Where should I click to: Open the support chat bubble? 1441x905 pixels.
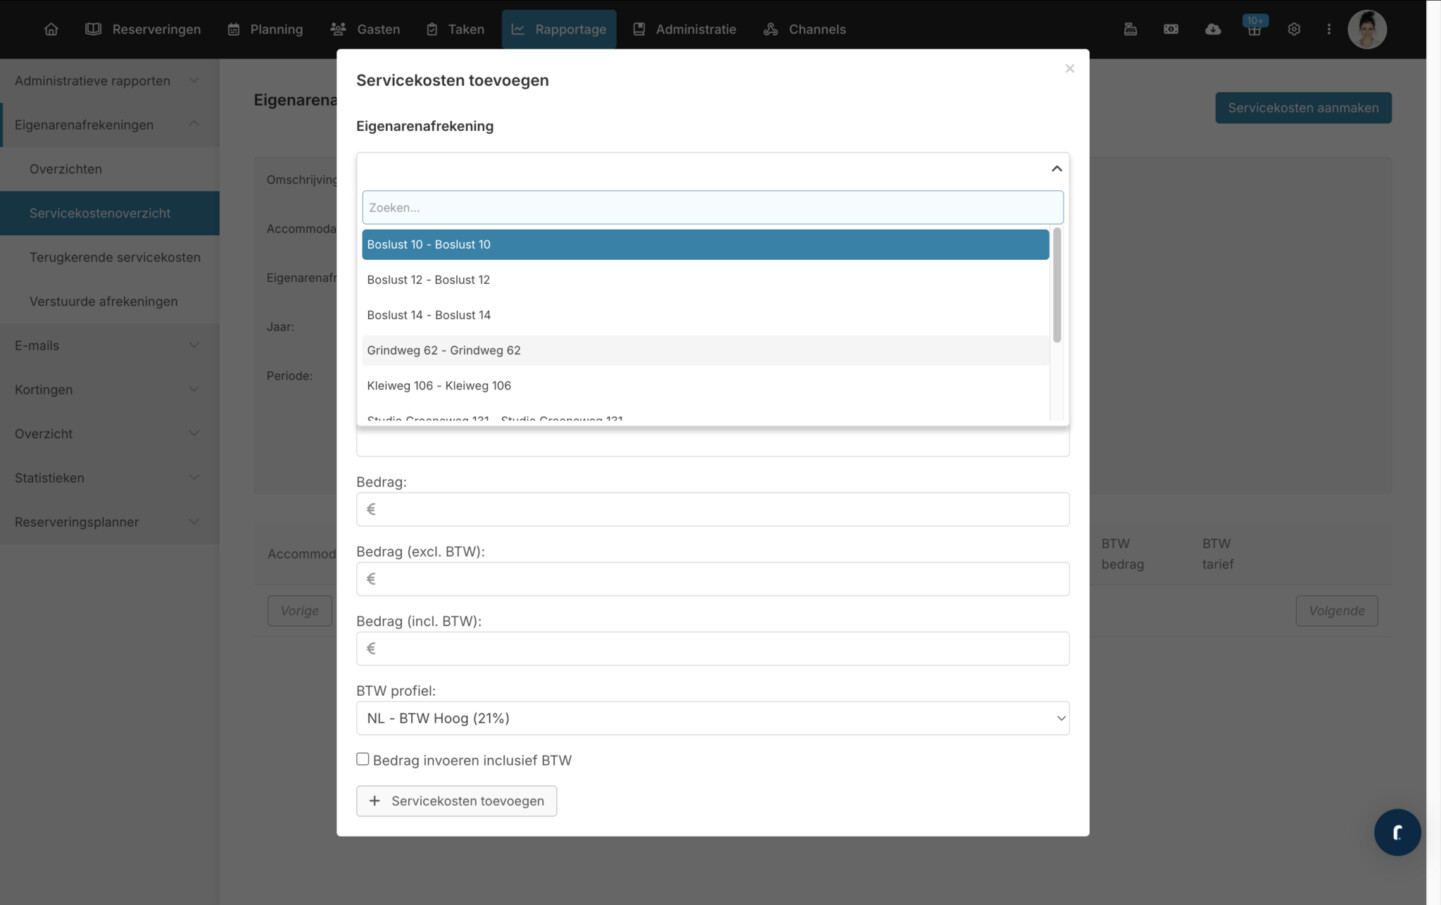[1397, 832]
